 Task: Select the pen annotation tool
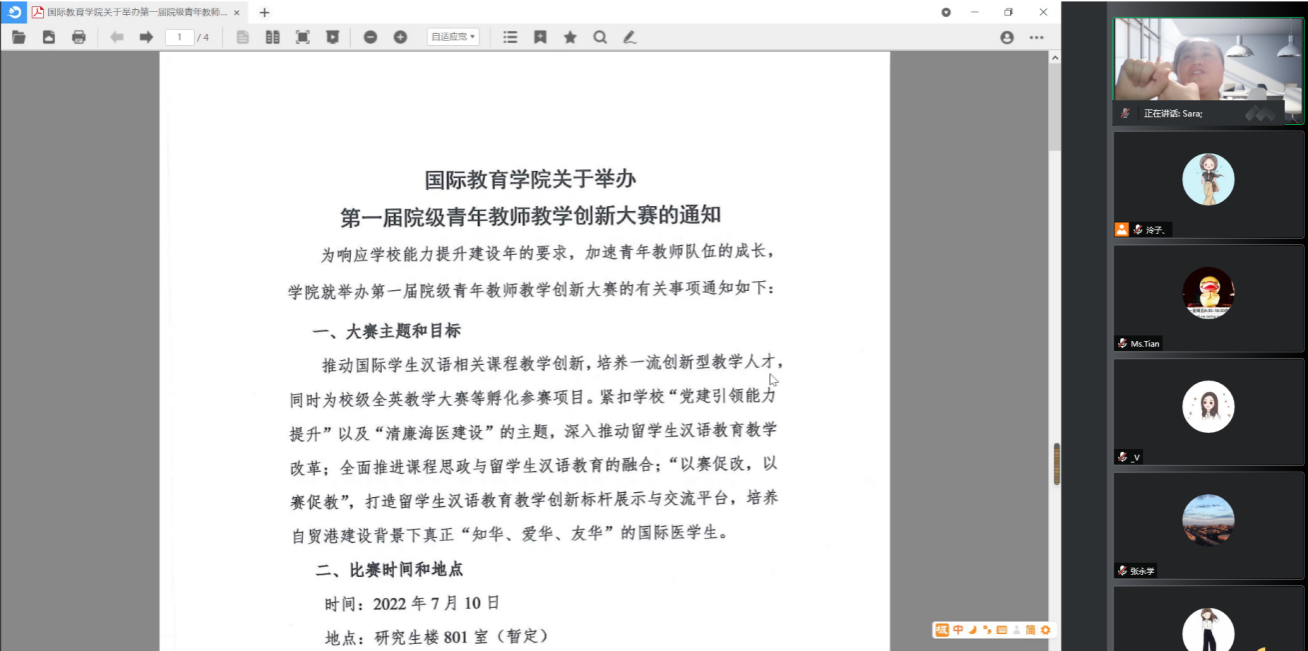tap(629, 37)
